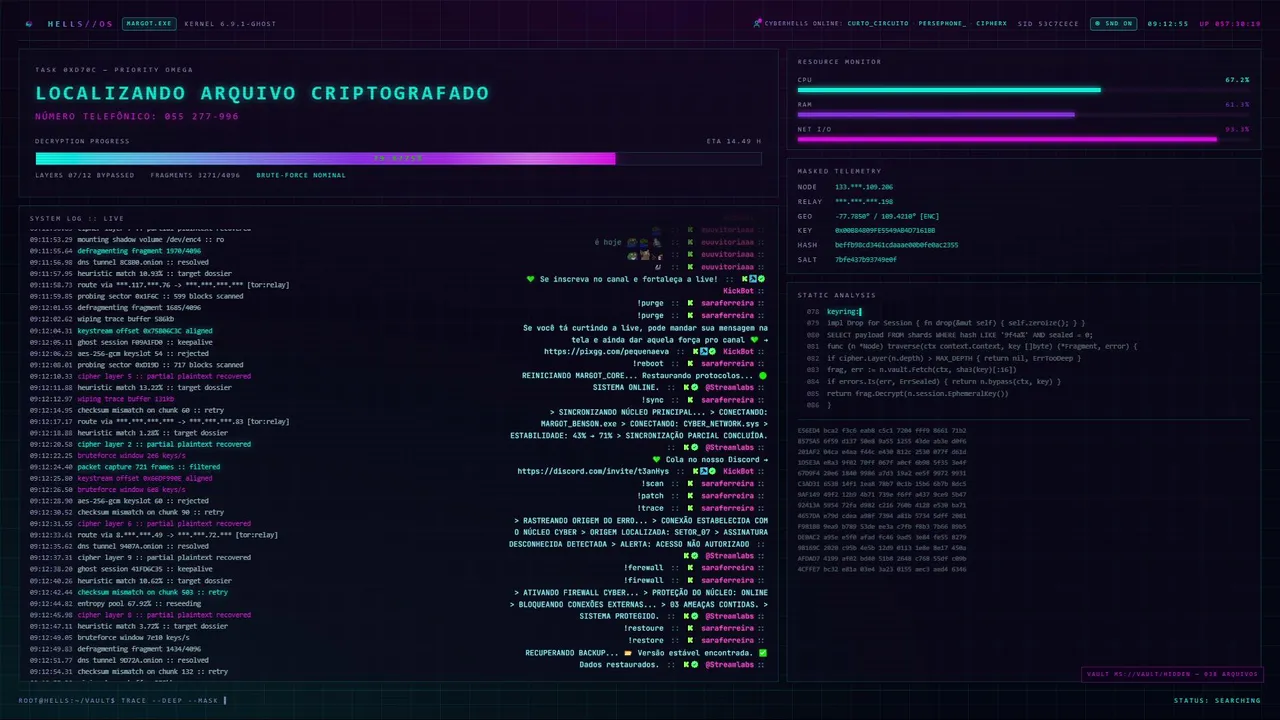Click the GEO coordinates value
Image resolution: width=1280 pixels, height=720 pixels.
click(x=887, y=216)
